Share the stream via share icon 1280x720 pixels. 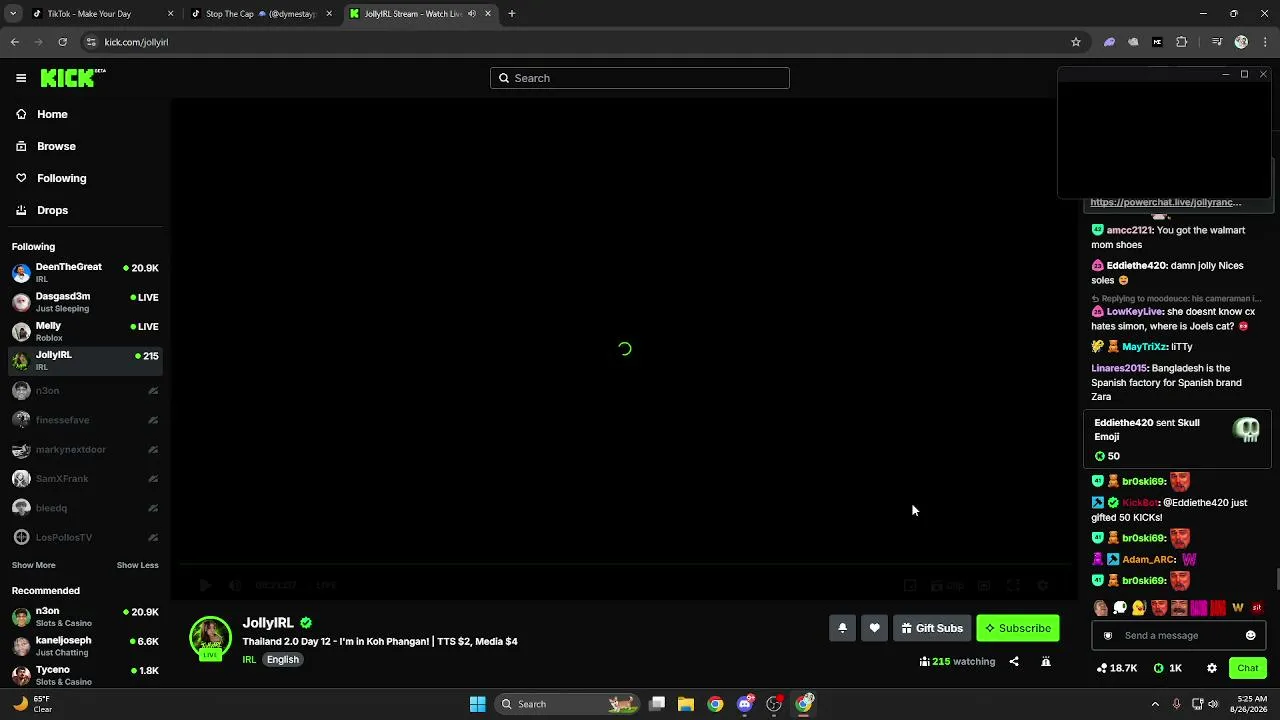click(x=1014, y=661)
